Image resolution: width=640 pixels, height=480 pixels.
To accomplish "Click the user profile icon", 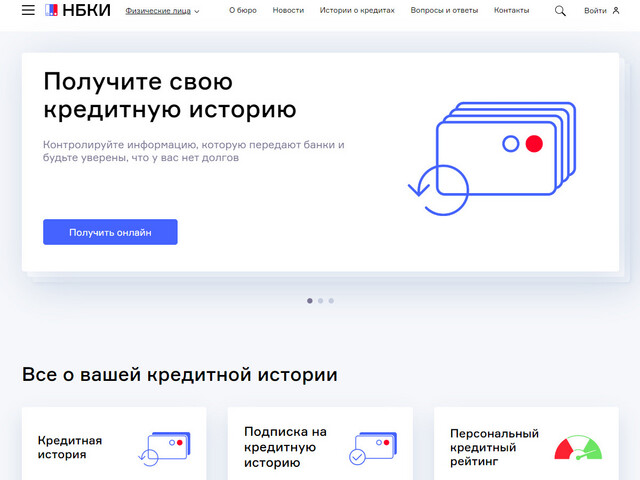I will [x=616, y=11].
